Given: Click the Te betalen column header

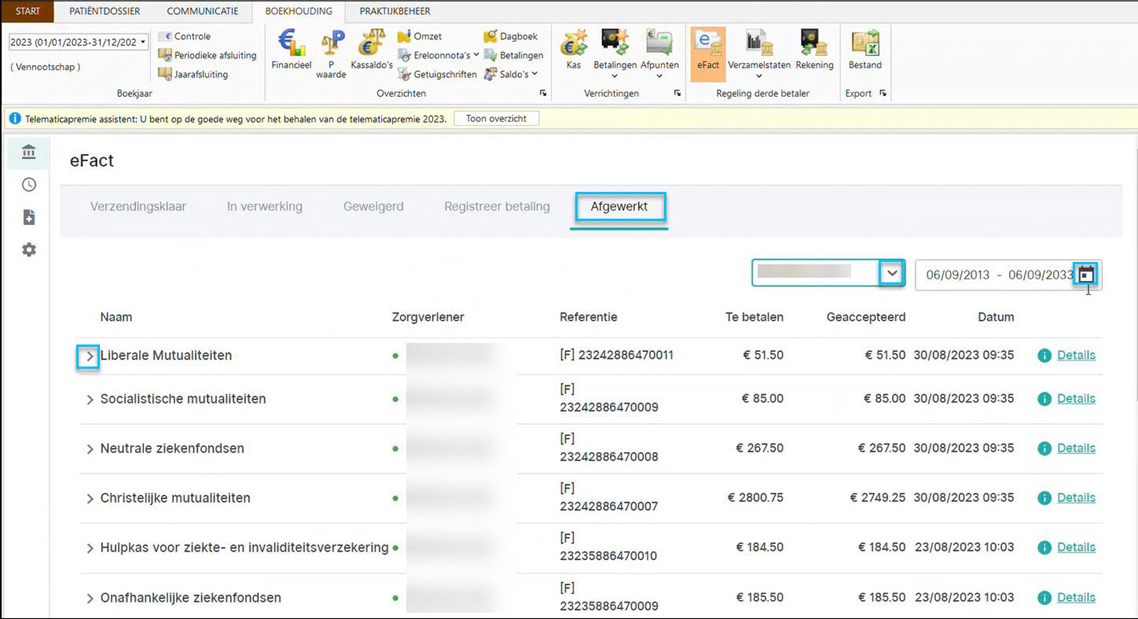Looking at the screenshot, I should click(x=754, y=317).
